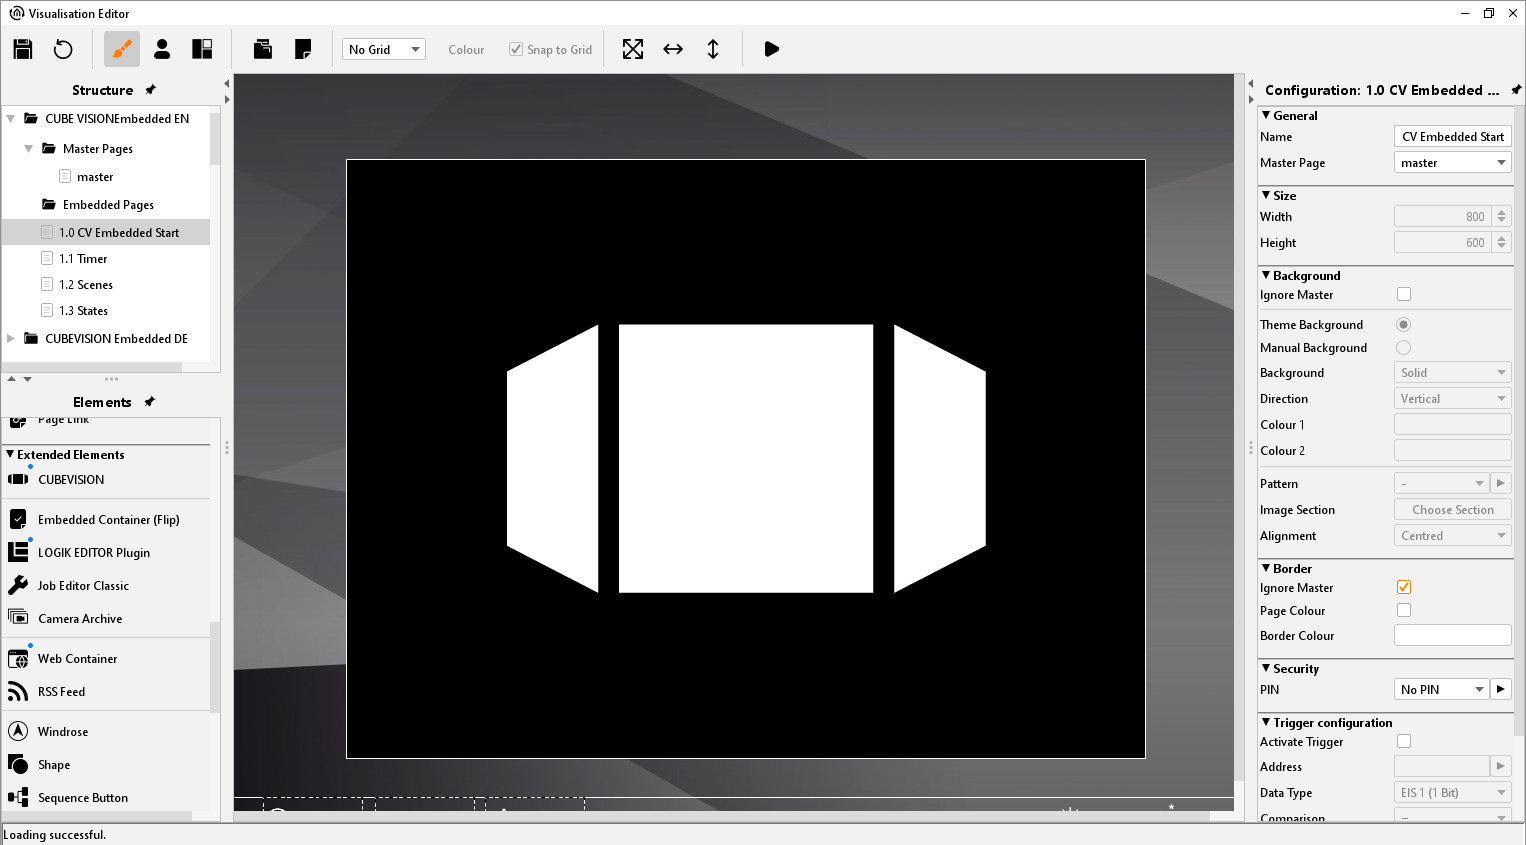Viewport: 1526px width, 845px height.
Task: Open the Master Page dropdown
Action: (x=1452, y=163)
